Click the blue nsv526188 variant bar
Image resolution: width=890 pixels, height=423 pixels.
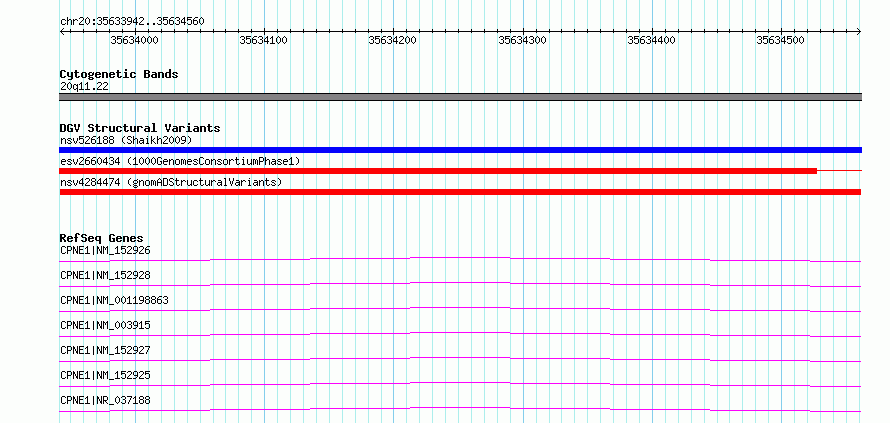tap(460, 150)
